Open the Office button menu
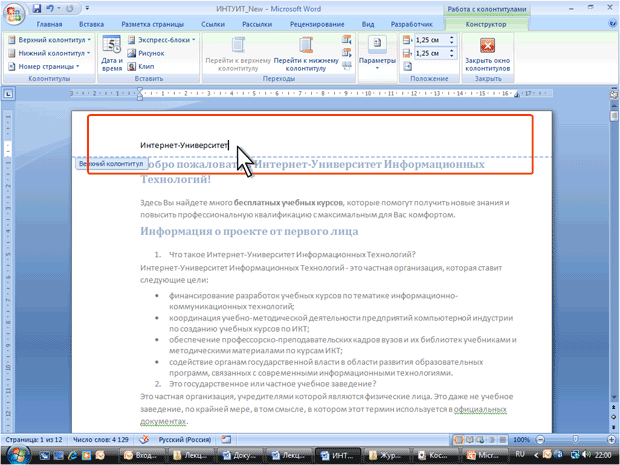The width and height of the screenshot is (620, 465). [x=14, y=14]
